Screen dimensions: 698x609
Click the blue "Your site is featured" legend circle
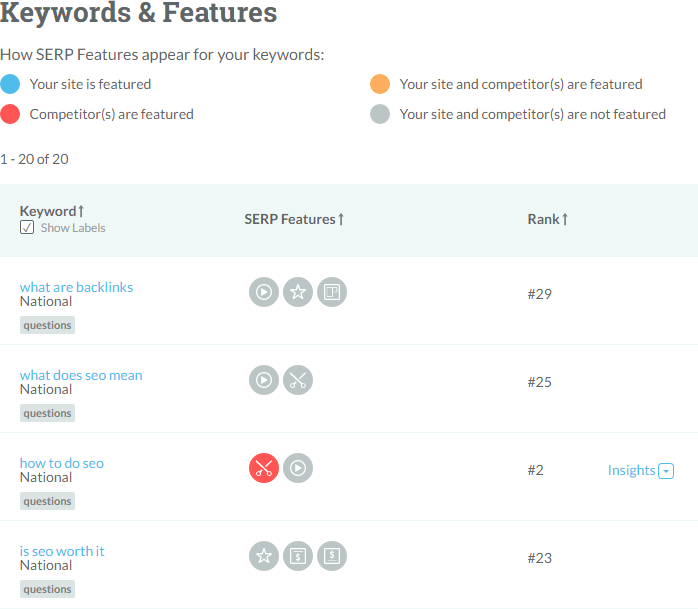[x=10, y=84]
